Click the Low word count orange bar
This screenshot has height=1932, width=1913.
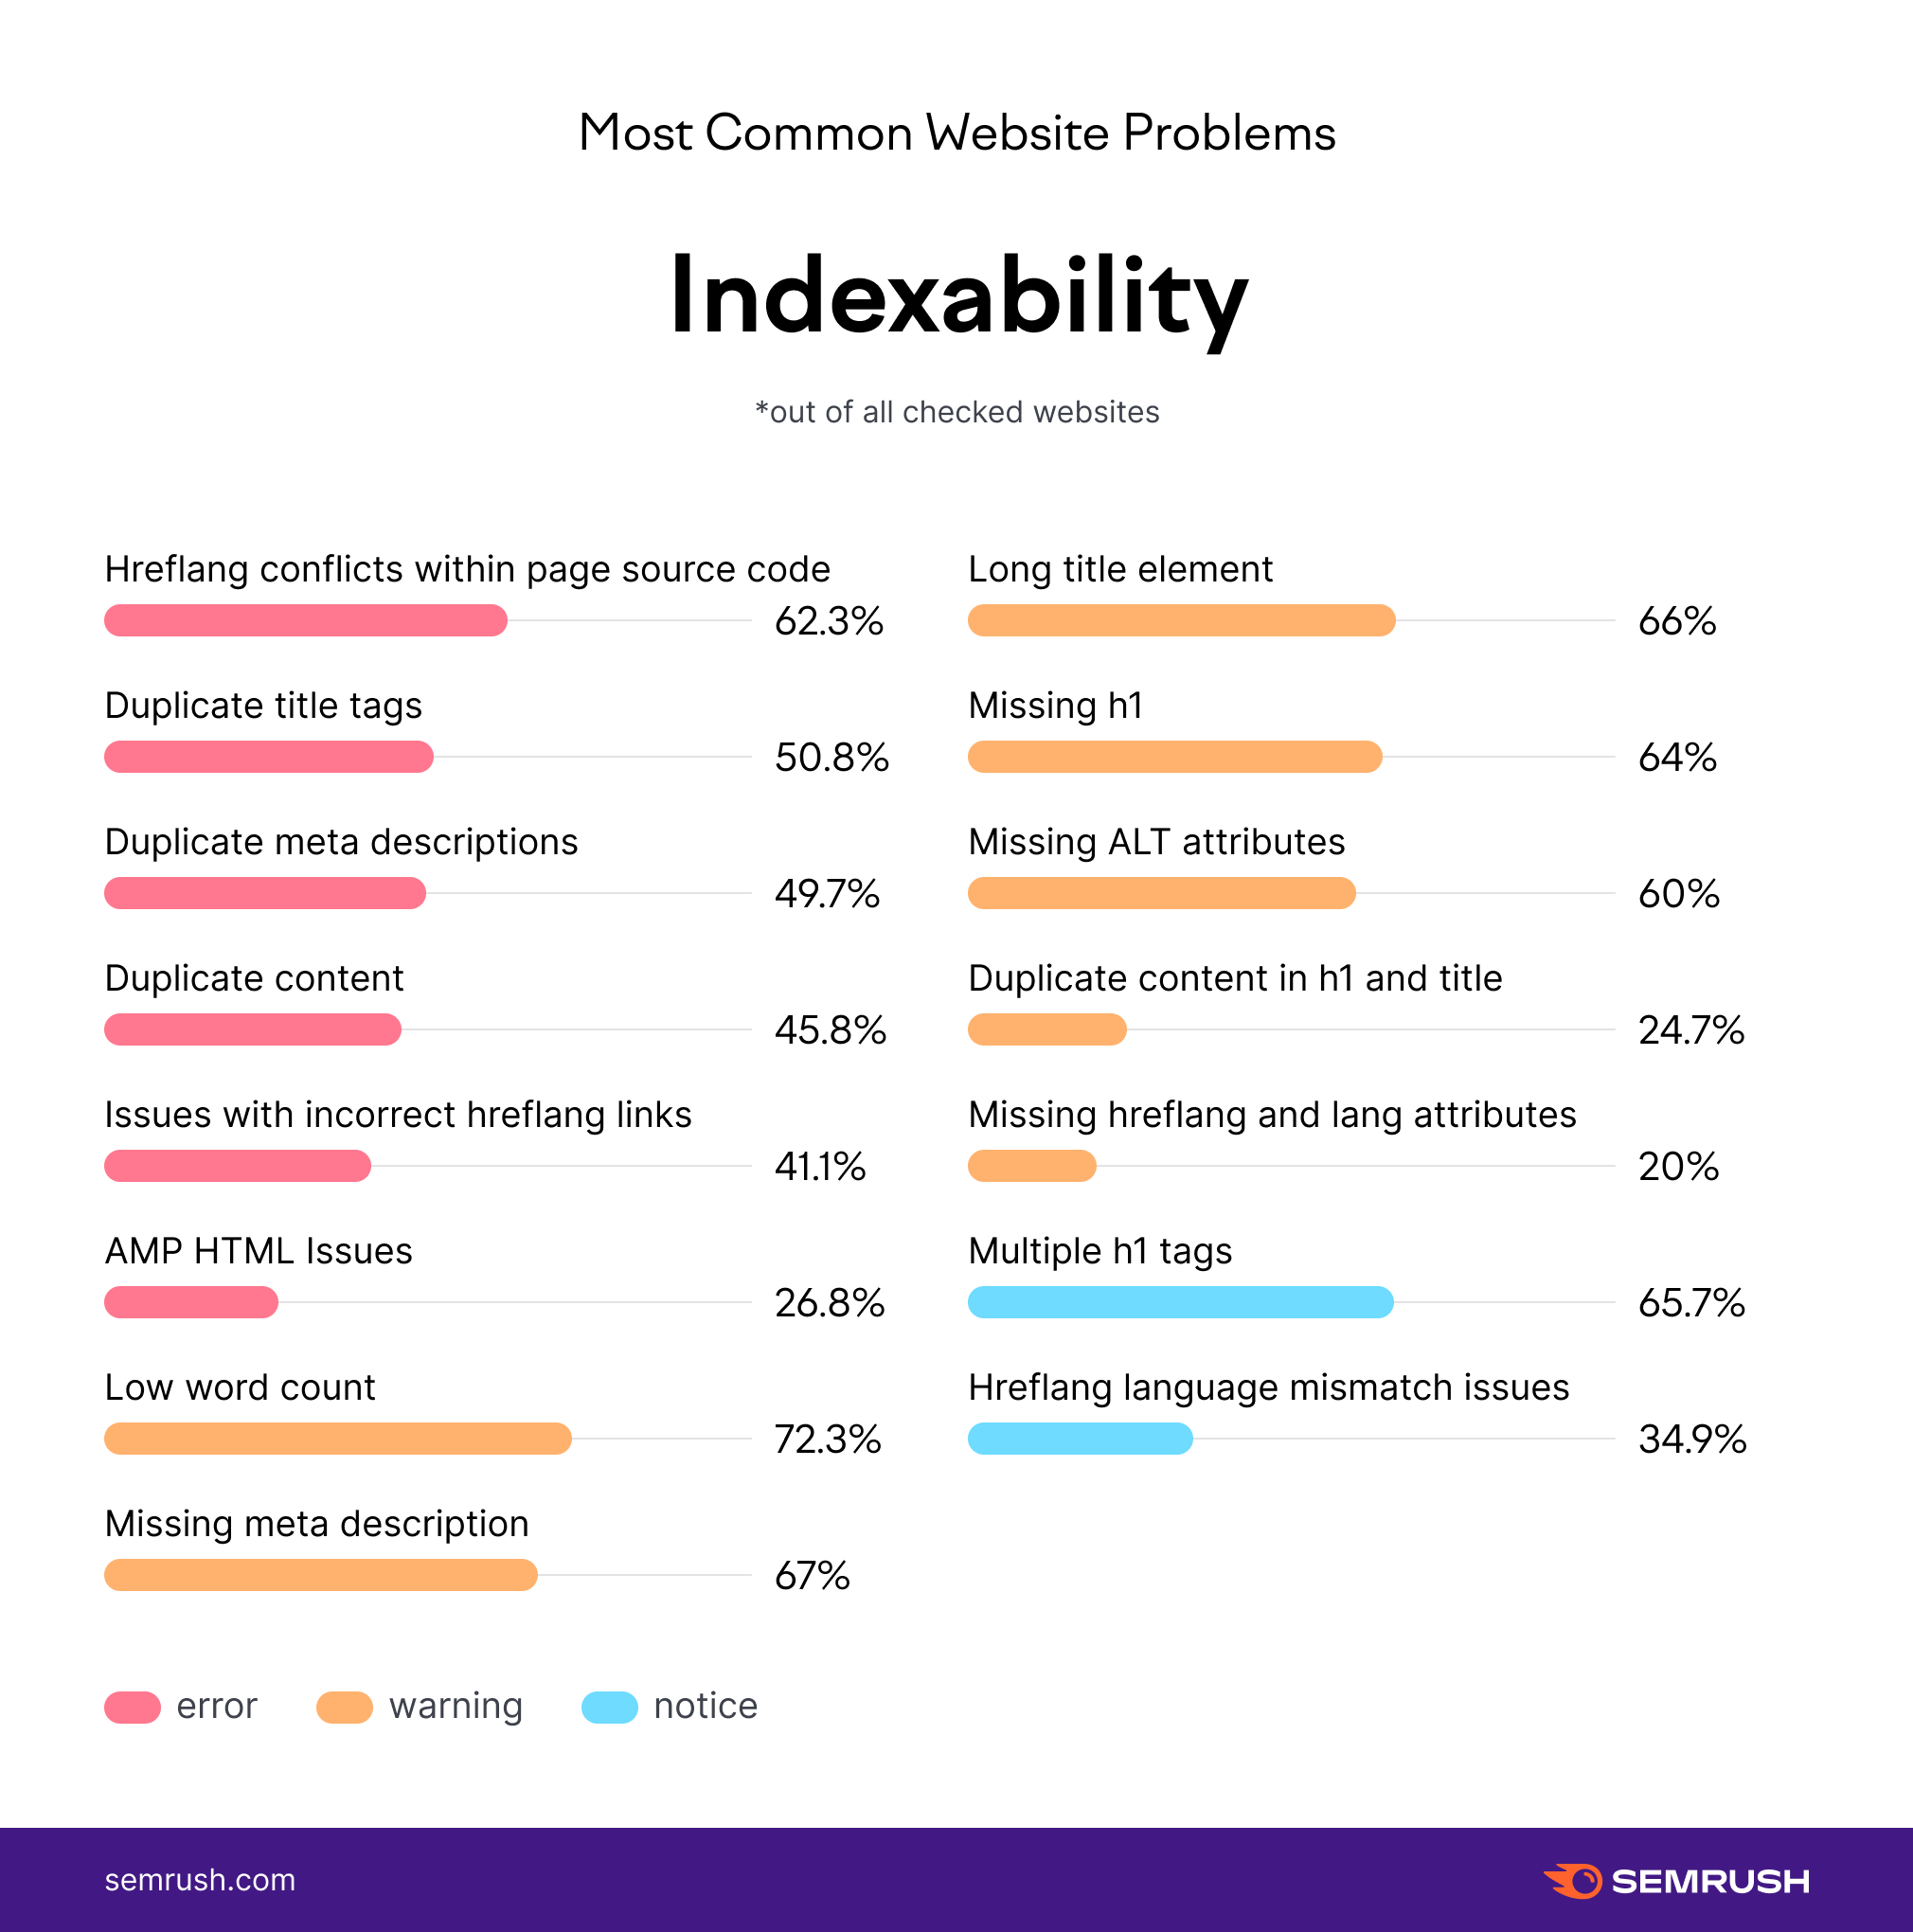tap(338, 1438)
